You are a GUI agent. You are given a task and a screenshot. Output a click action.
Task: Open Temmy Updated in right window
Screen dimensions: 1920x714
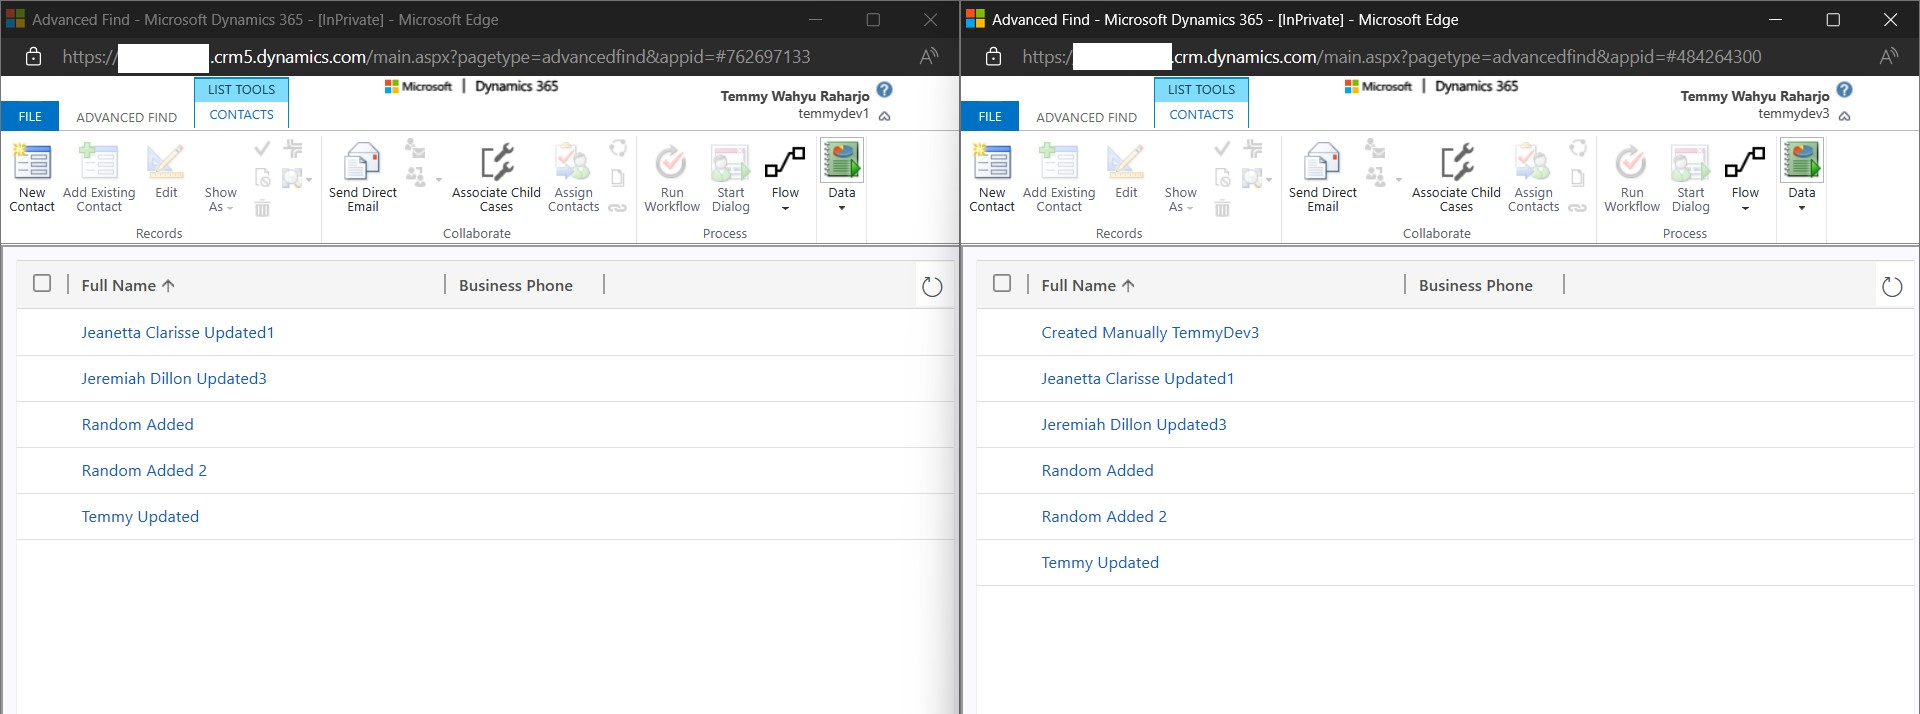[1100, 562]
